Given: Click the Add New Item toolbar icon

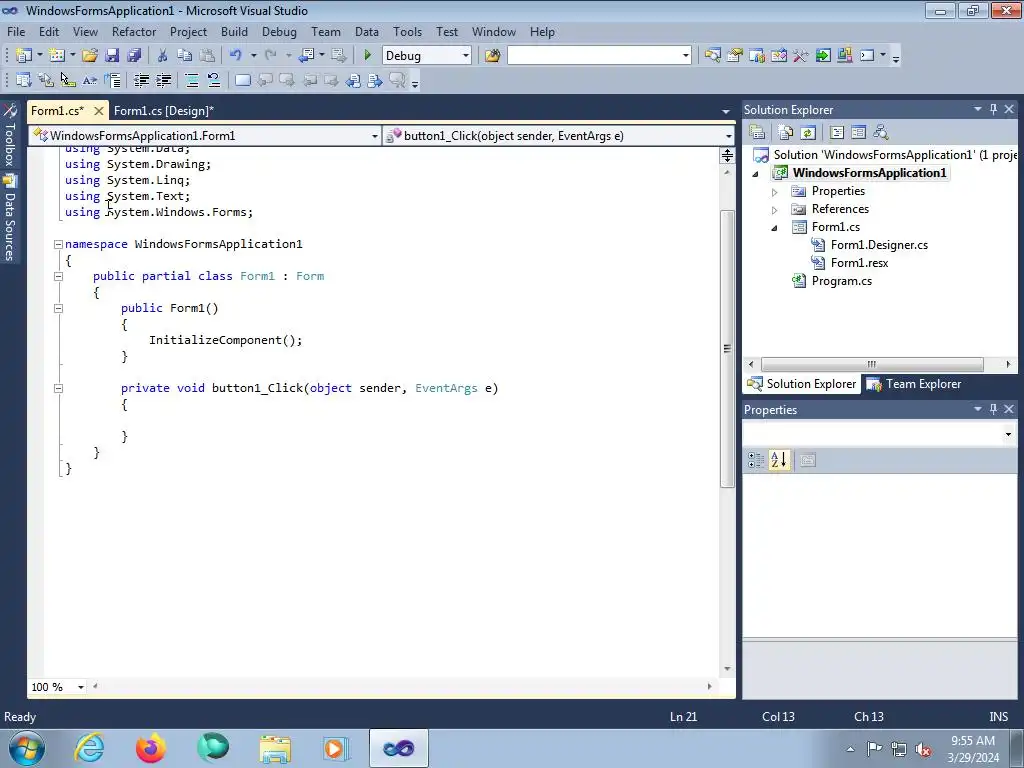Looking at the screenshot, I should click(57, 56).
